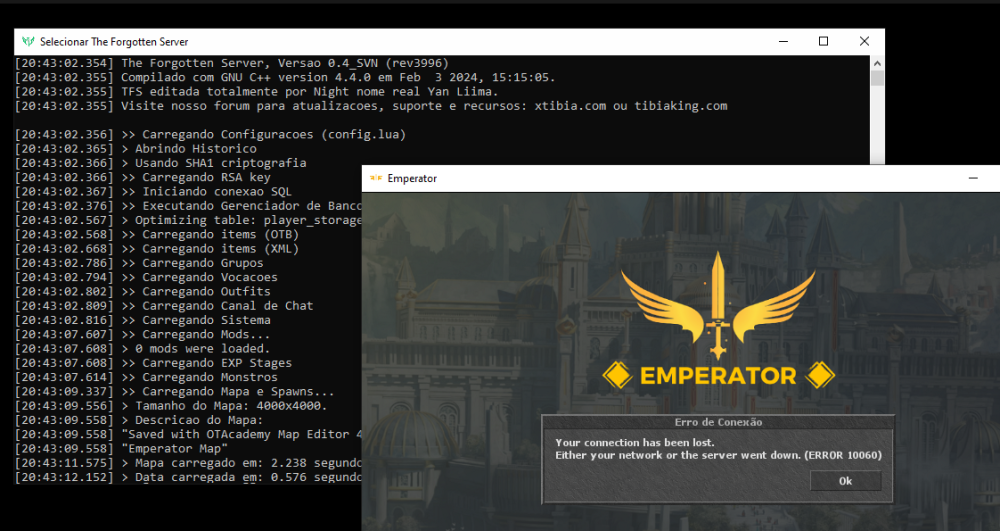
Task: Click the line 'Data carregada em: 0.576'
Action: [188, 477]
